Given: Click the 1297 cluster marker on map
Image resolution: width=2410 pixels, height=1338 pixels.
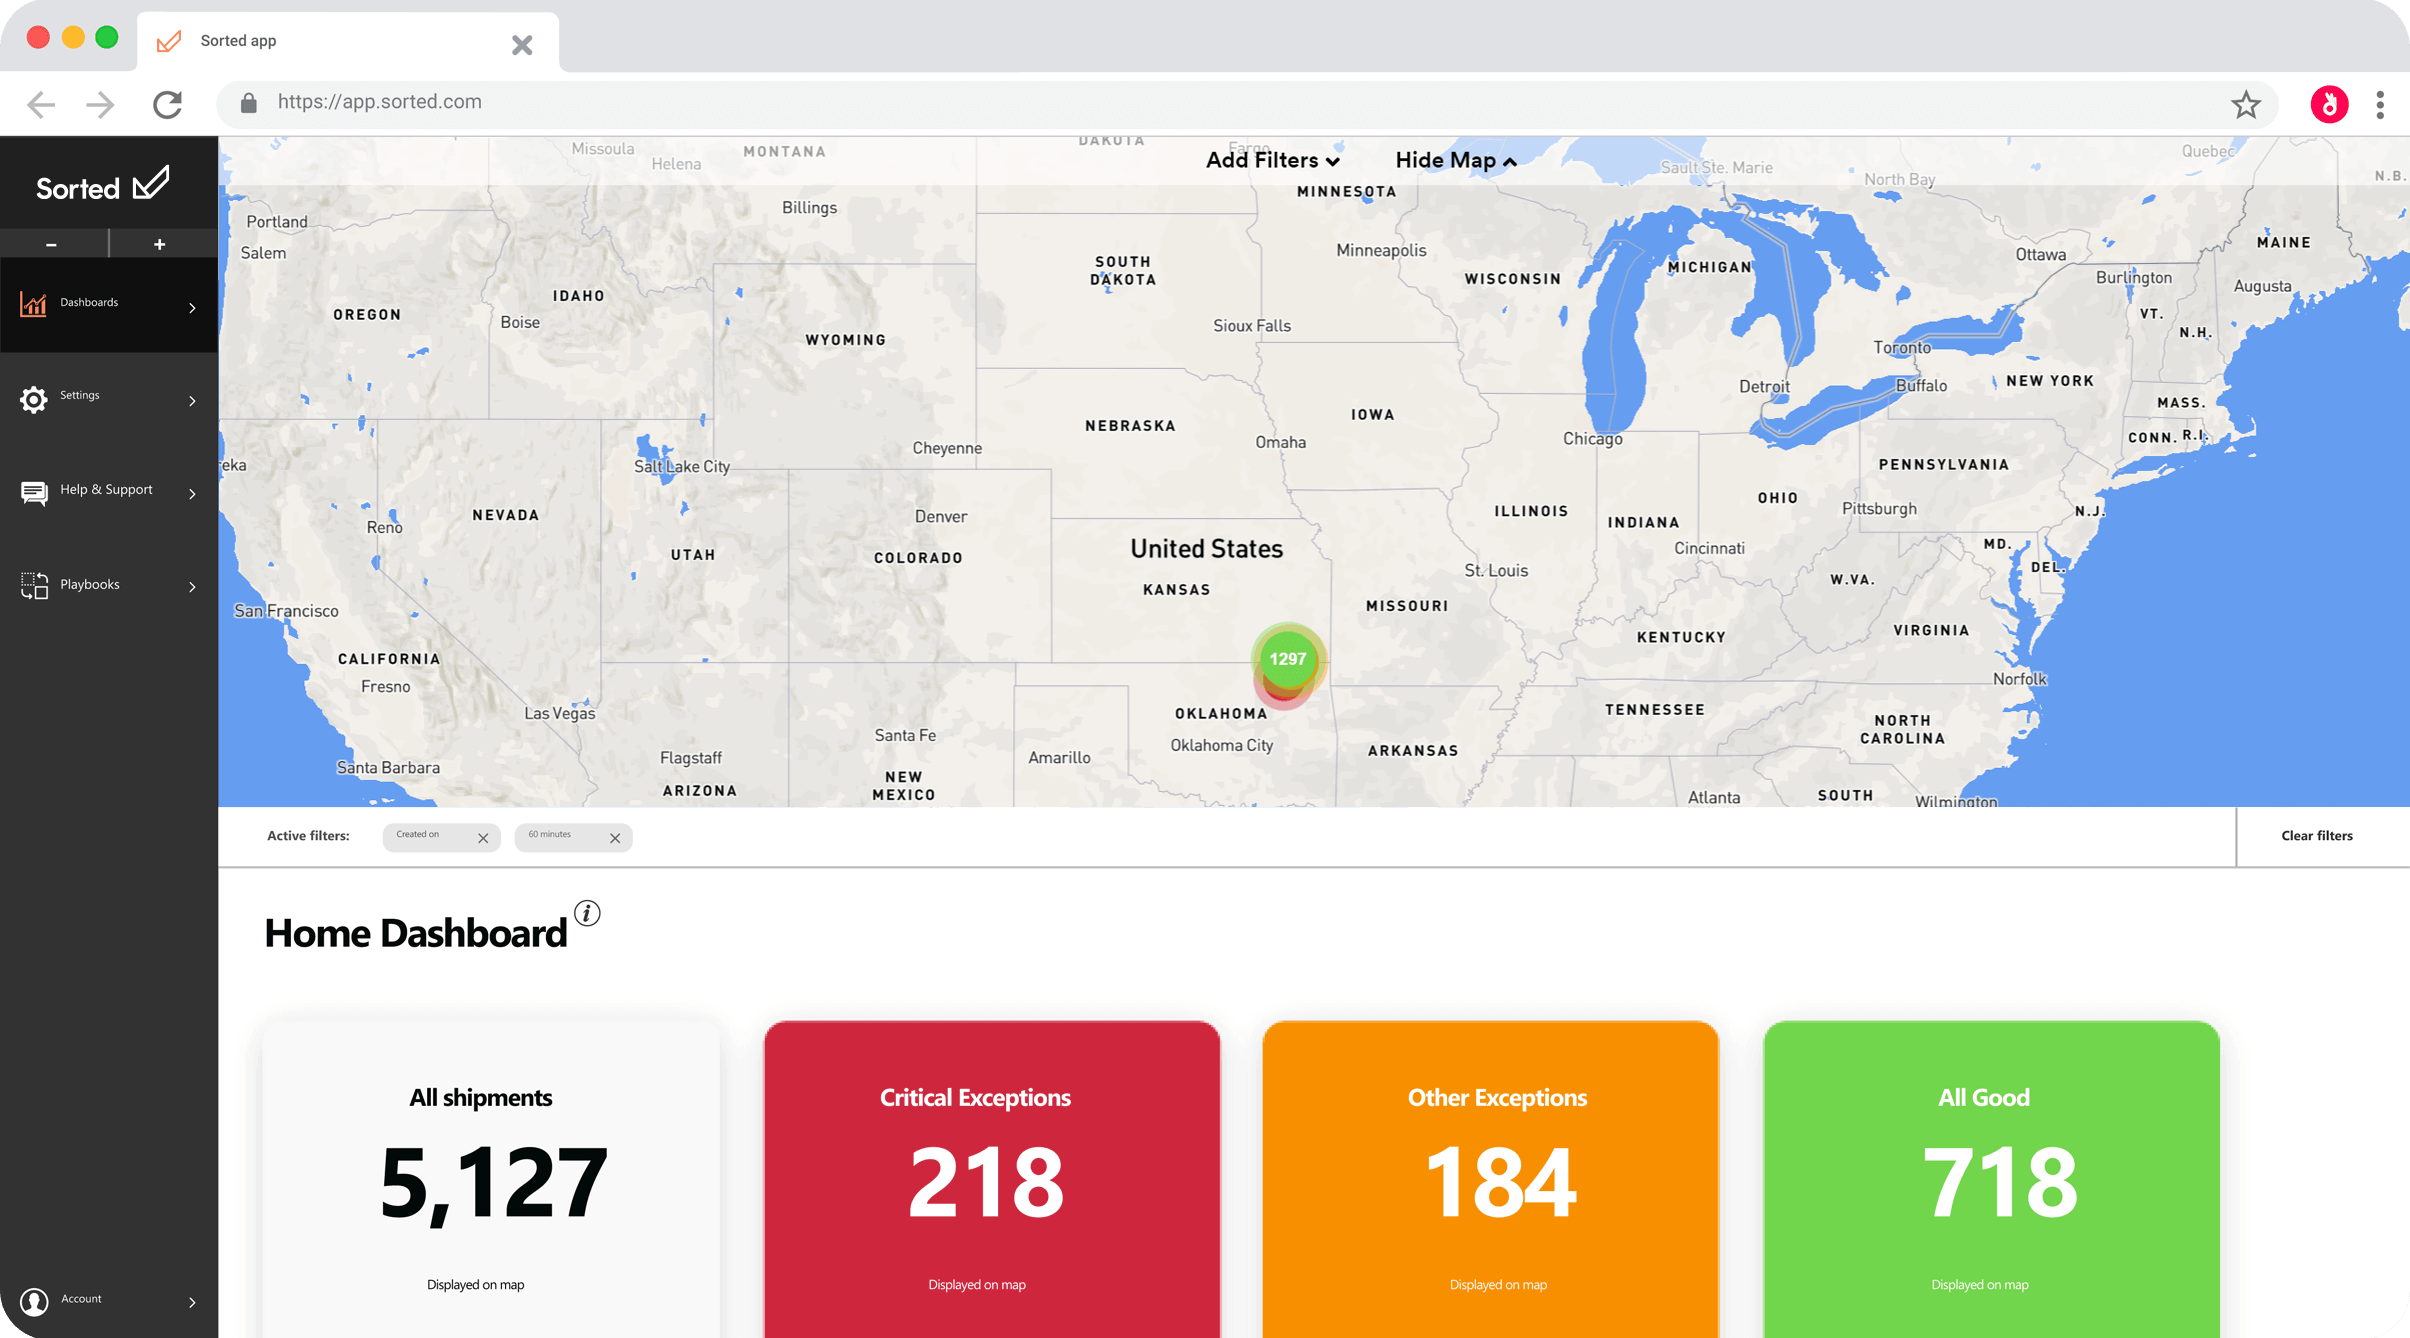Looking at the screenshot, I should point(1287,659).
